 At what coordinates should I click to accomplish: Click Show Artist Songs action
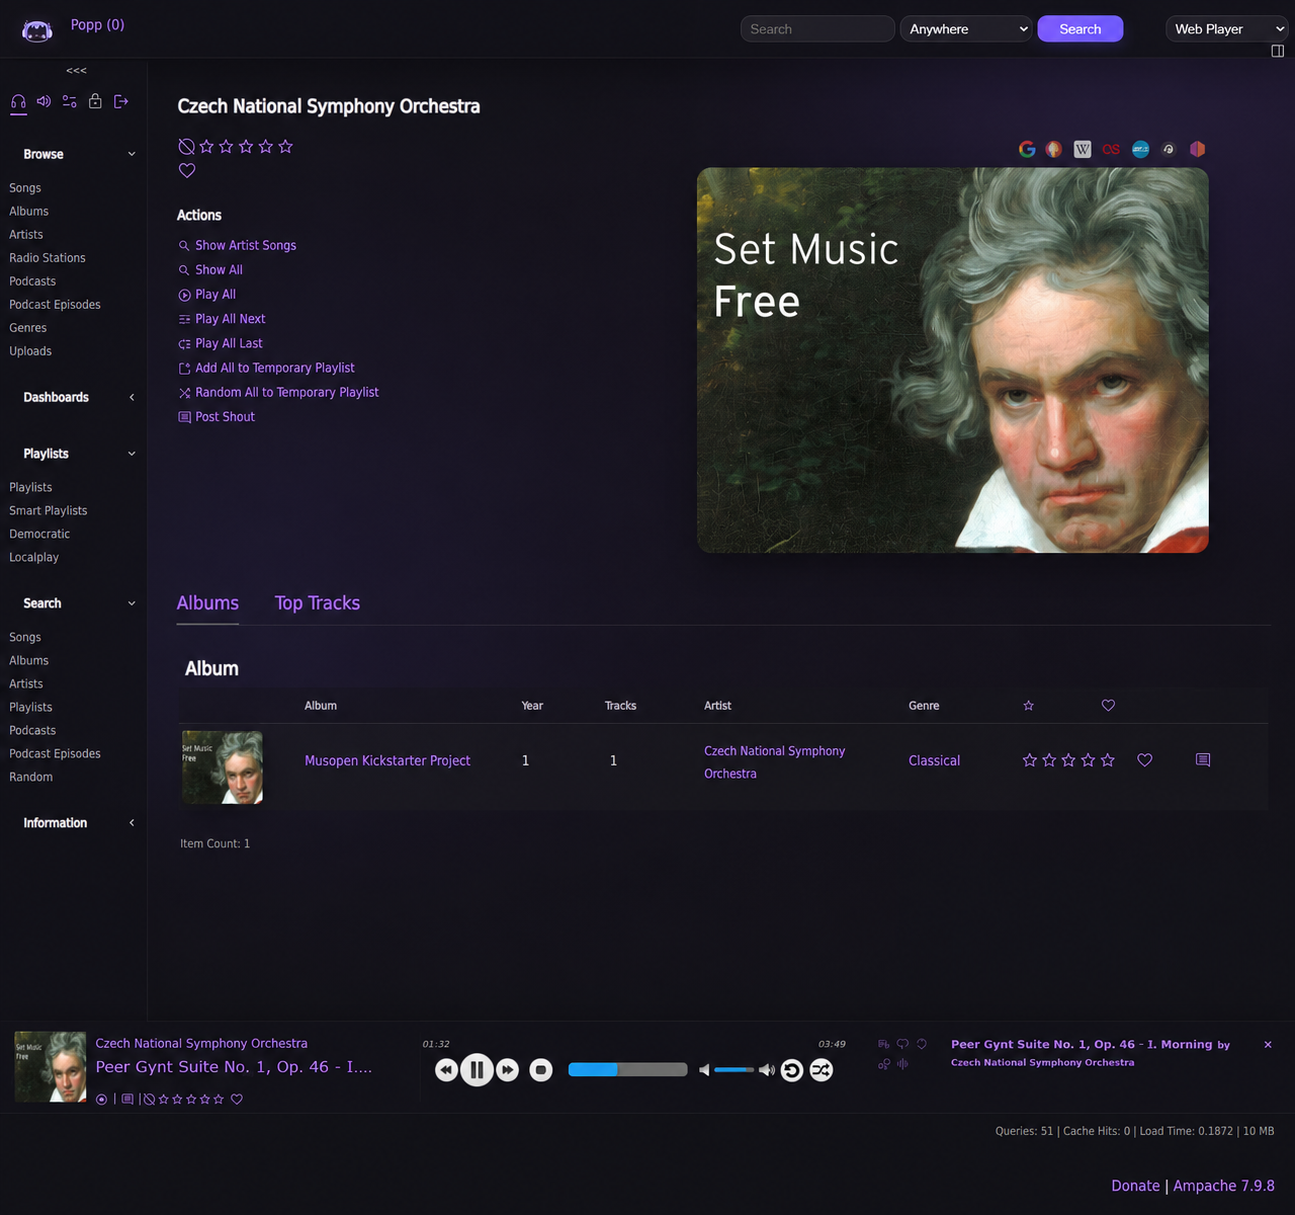(x=245, y=245)
